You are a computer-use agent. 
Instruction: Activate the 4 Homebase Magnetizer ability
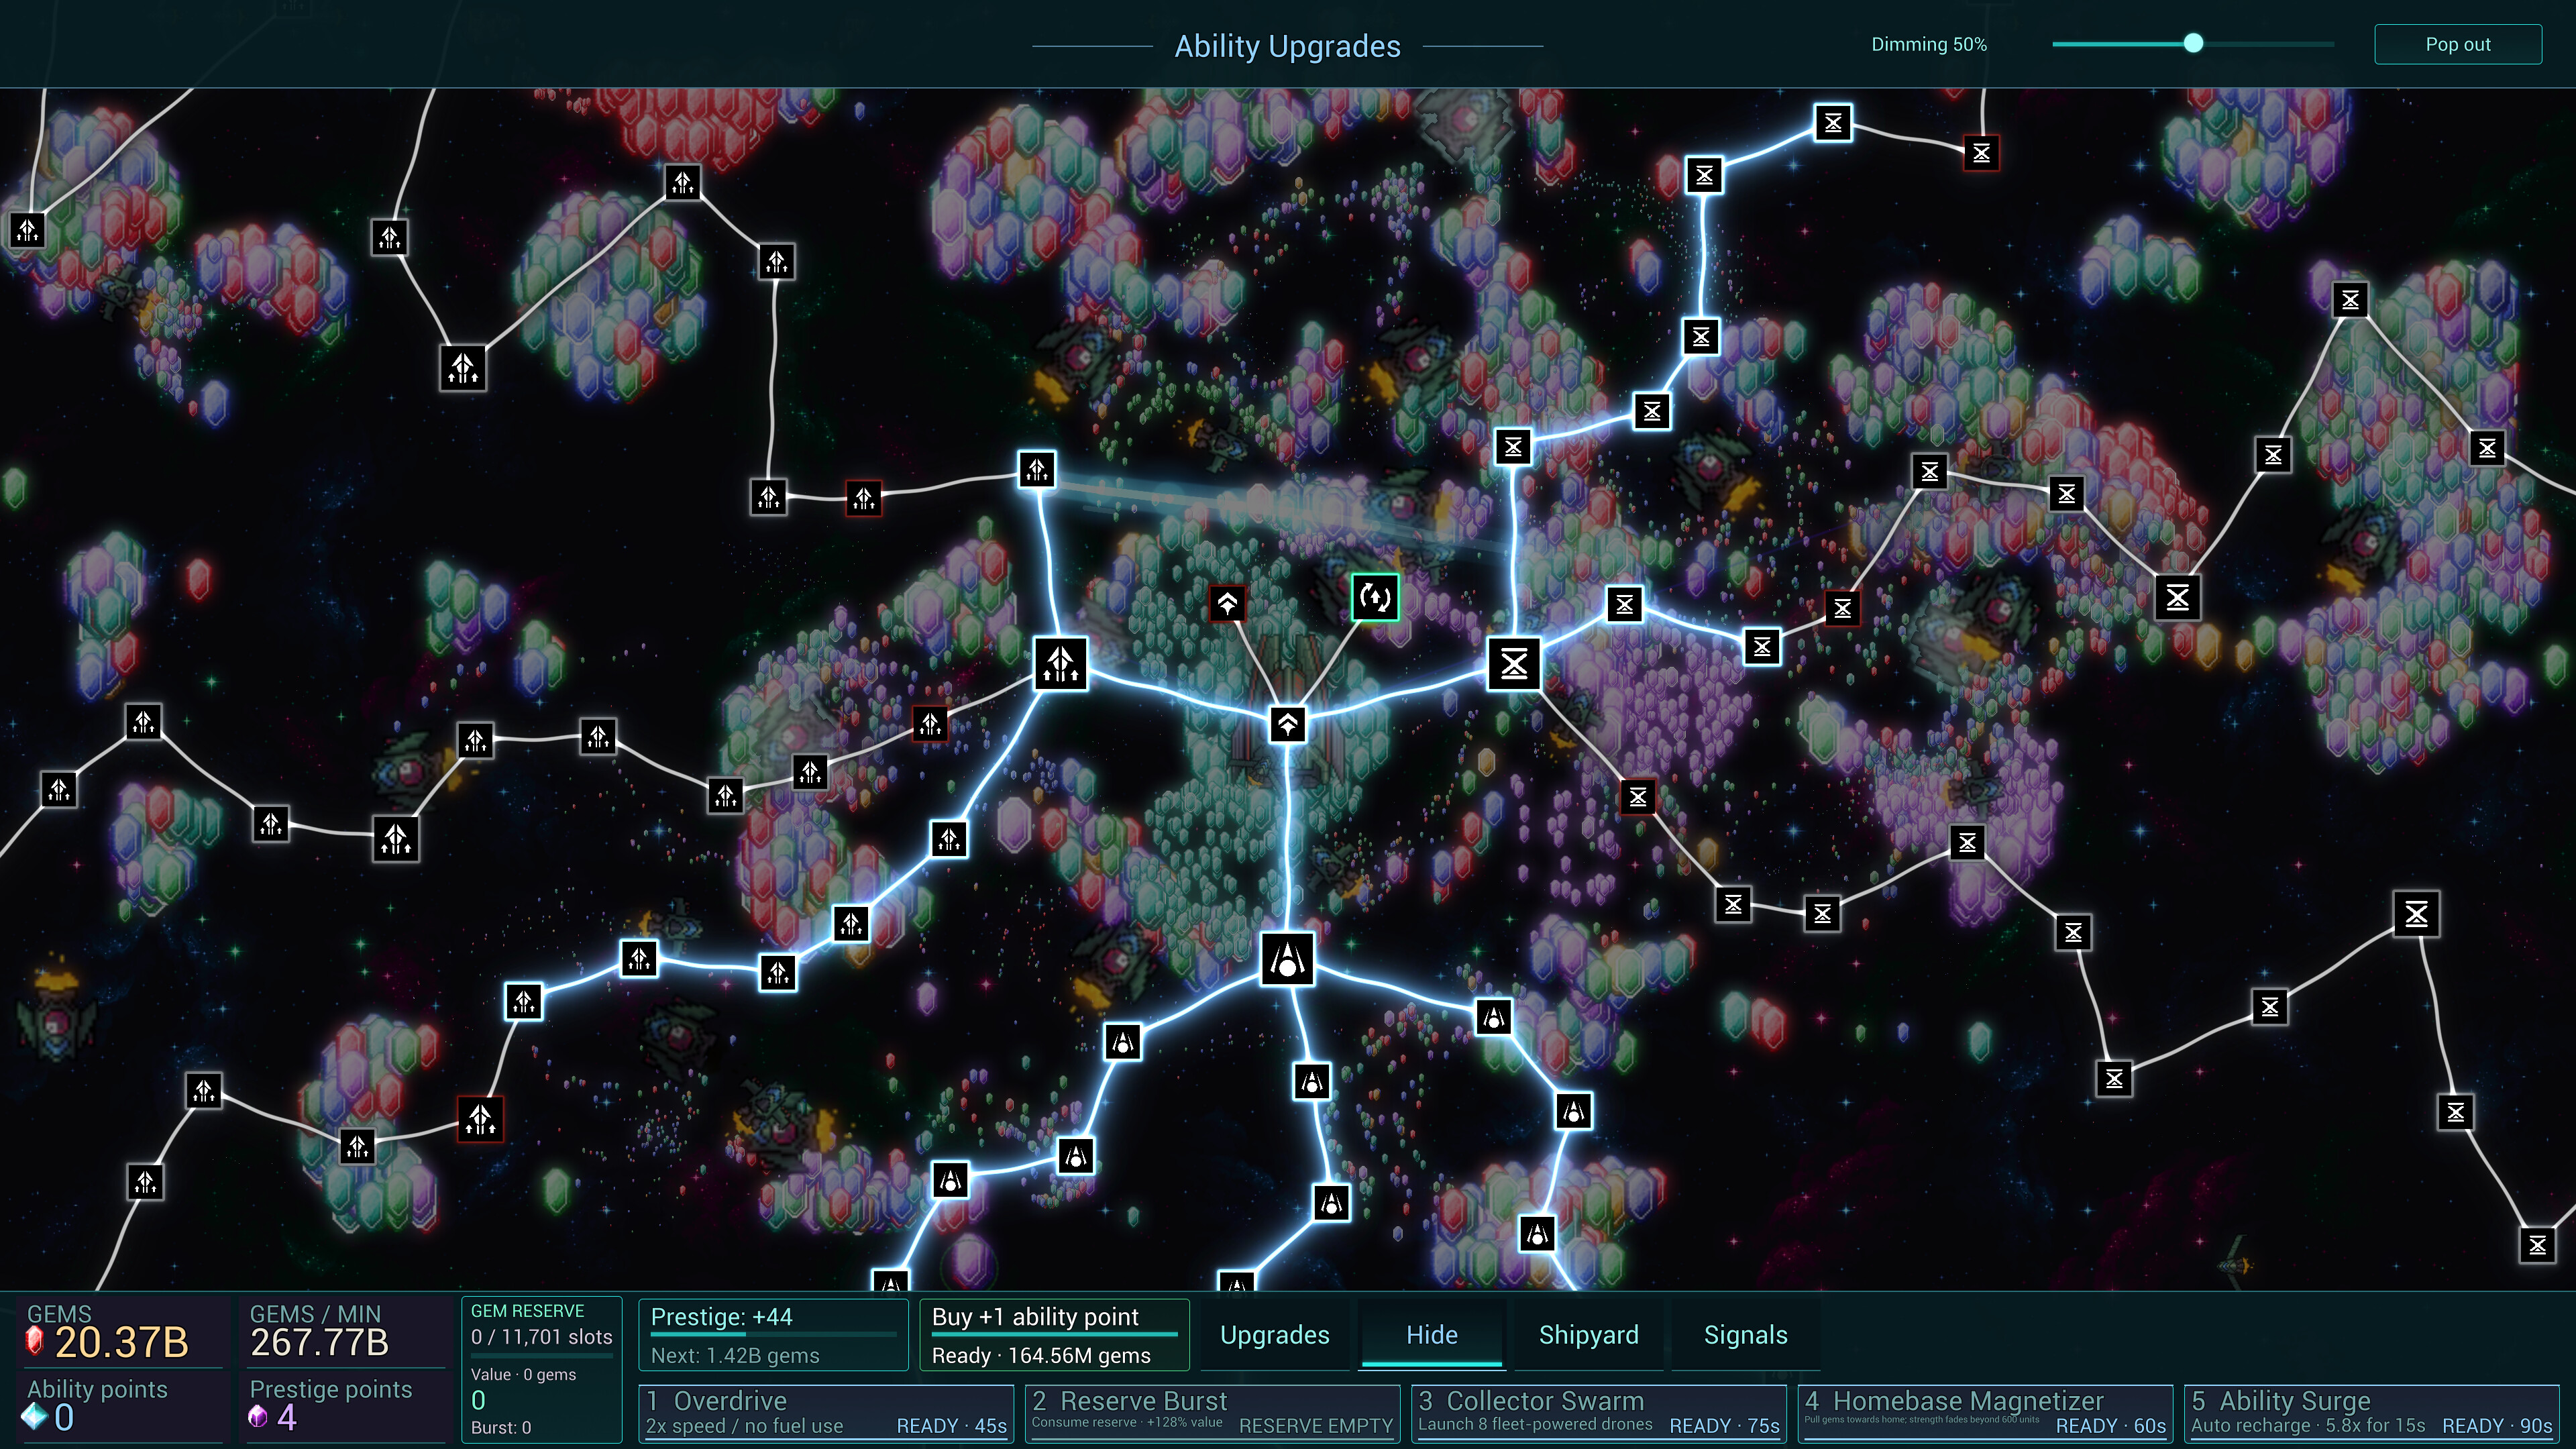coord(1985,1413)
